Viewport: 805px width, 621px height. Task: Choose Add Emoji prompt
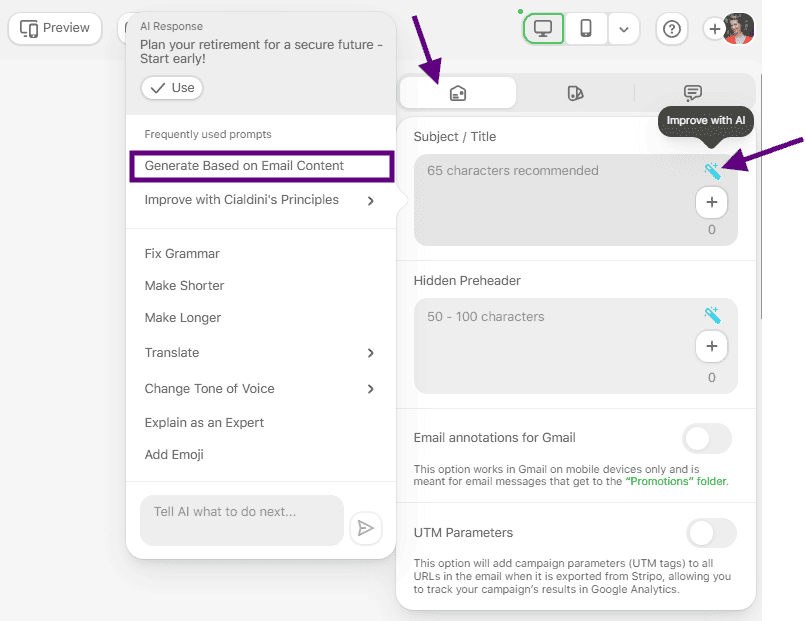[x=174, y=455]
